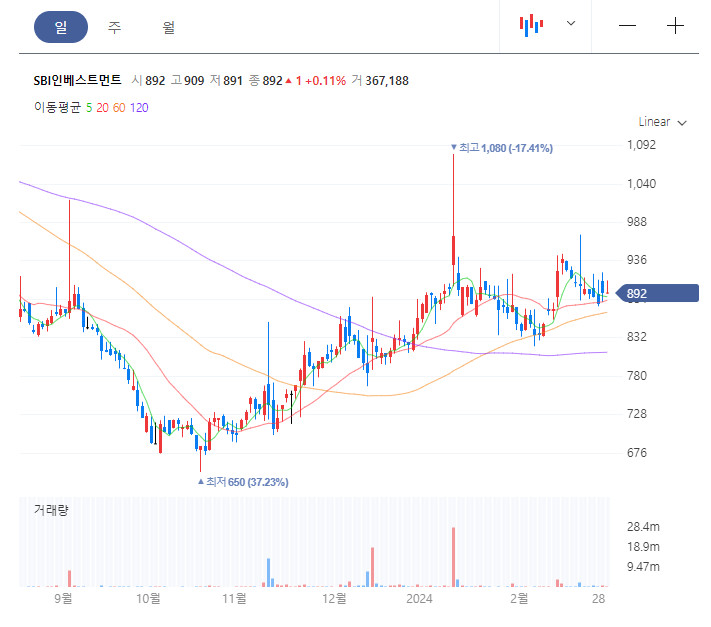The height and width of the screenshot is (627, 711).
Task: Click the +0.11% change value
Action: 325,81
